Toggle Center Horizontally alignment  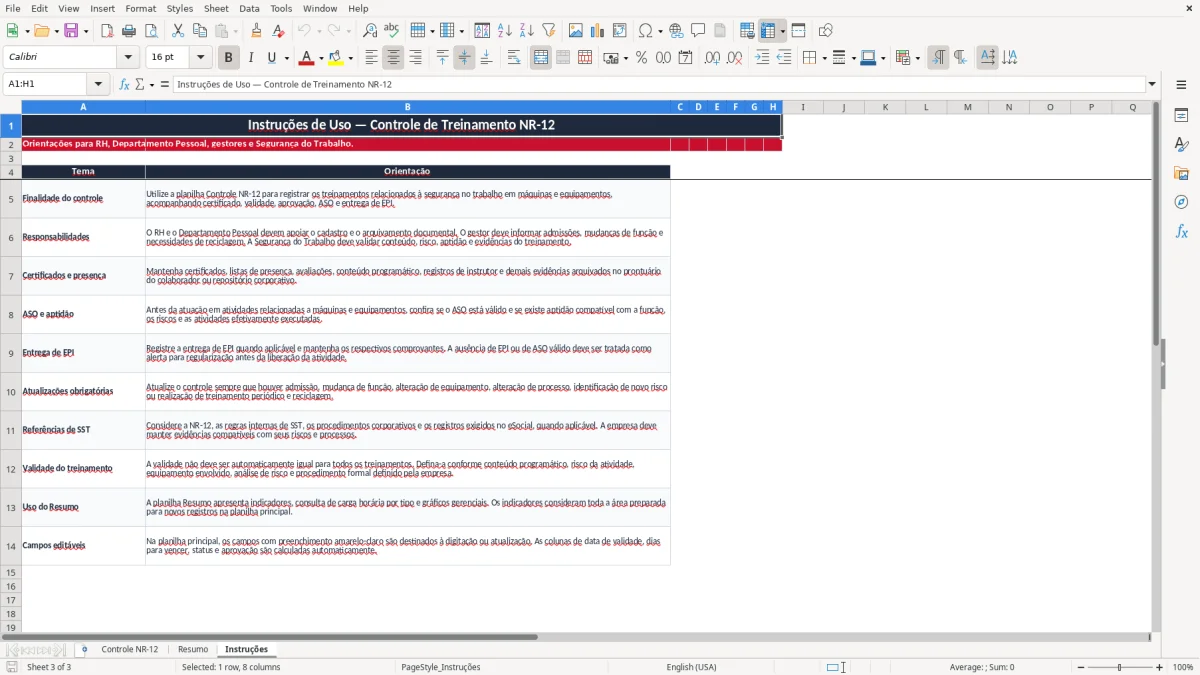pos(393,58)
